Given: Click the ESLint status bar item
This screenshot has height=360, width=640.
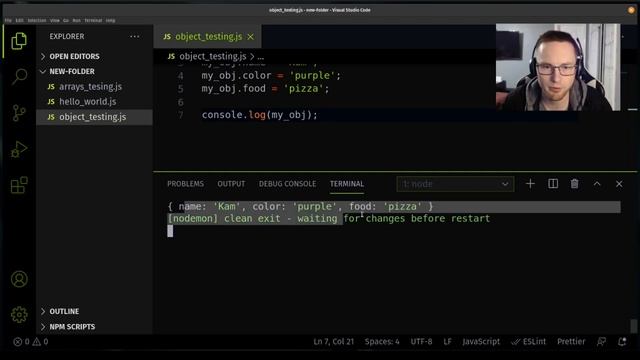Looking at the screenshot, I should (529, 342).
